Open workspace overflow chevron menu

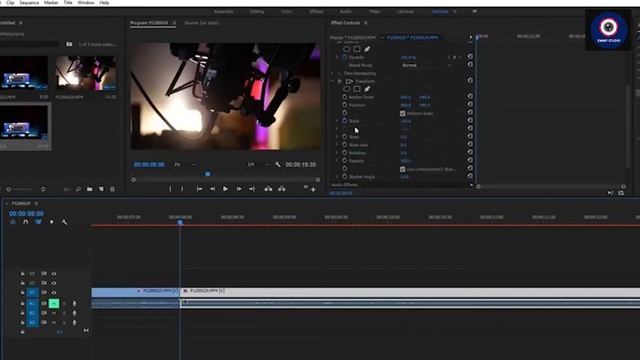(x=474, y=11)
